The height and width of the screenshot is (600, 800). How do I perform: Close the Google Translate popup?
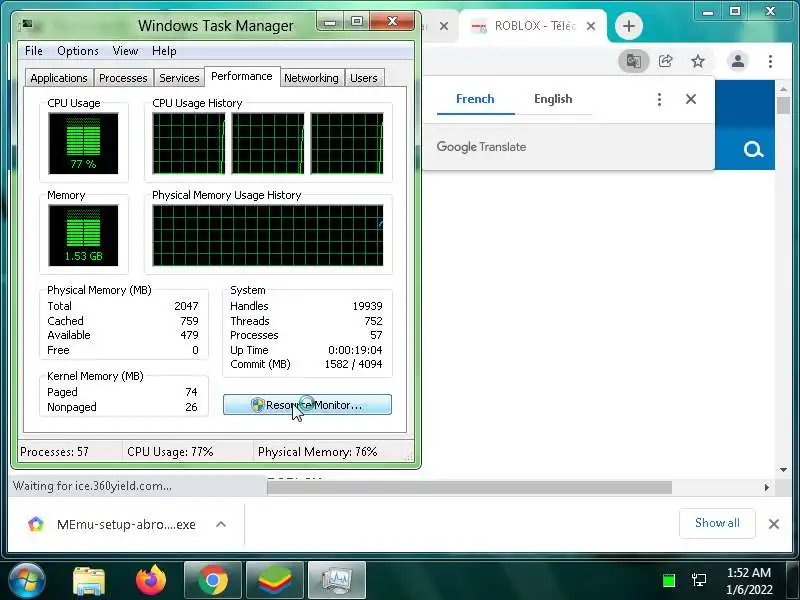click(691, 99)
